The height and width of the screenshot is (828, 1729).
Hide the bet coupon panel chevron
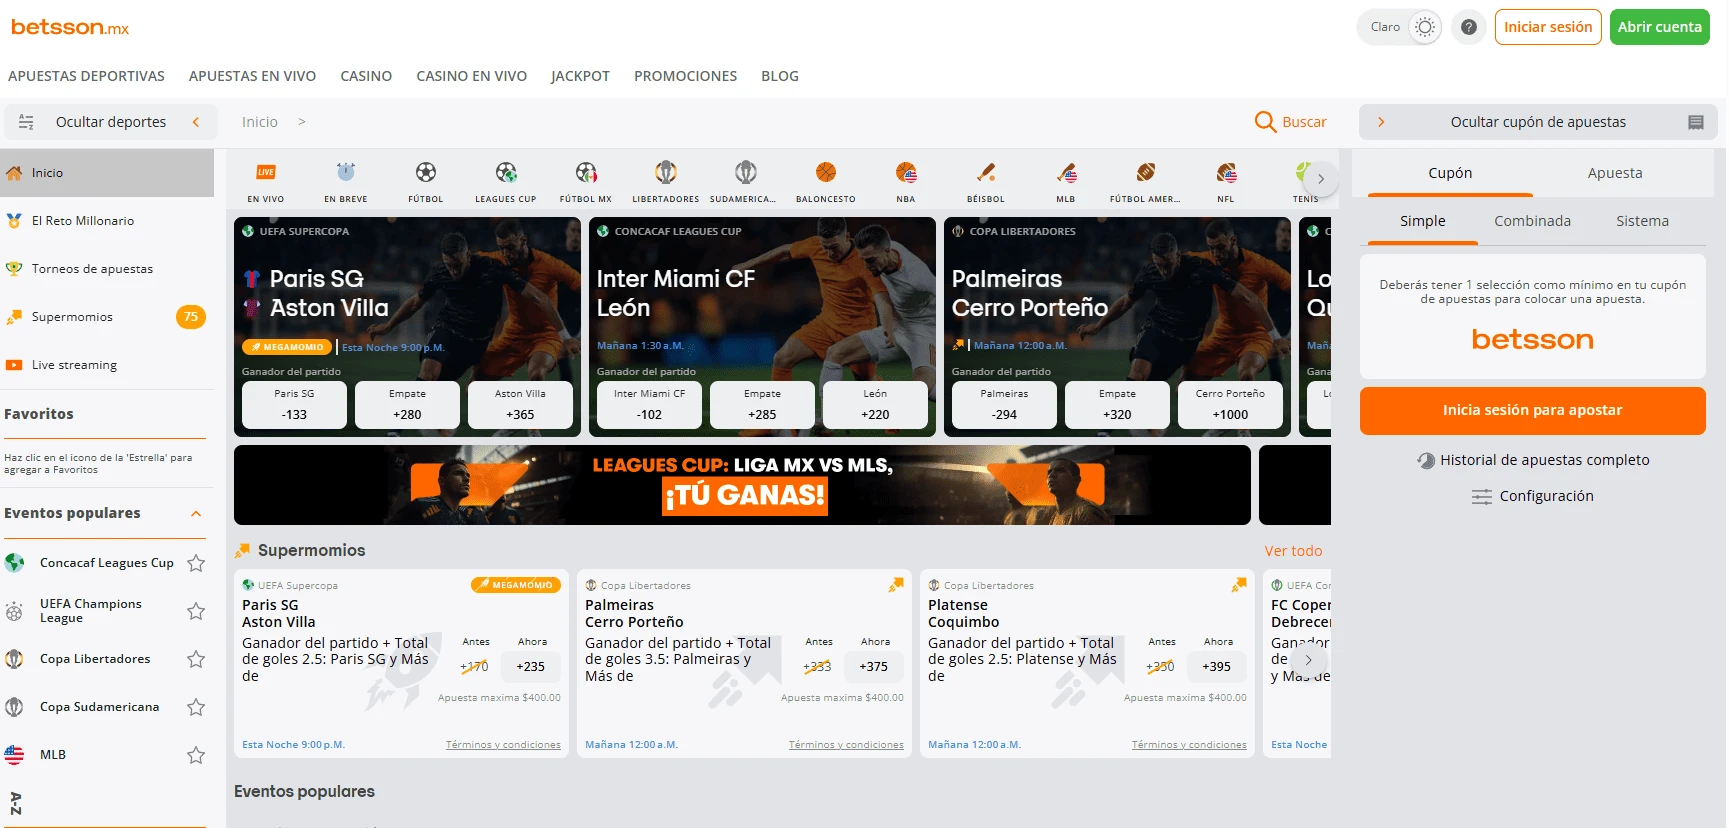pyautogui.click(x=1381, y=122)
